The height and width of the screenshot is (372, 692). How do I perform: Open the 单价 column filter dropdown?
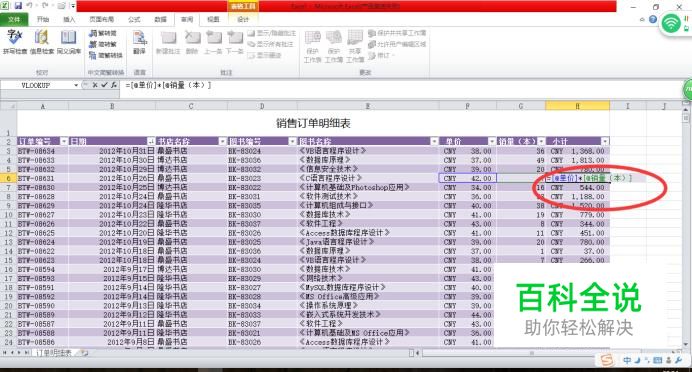pyautogui.click(x=492, y=141)
